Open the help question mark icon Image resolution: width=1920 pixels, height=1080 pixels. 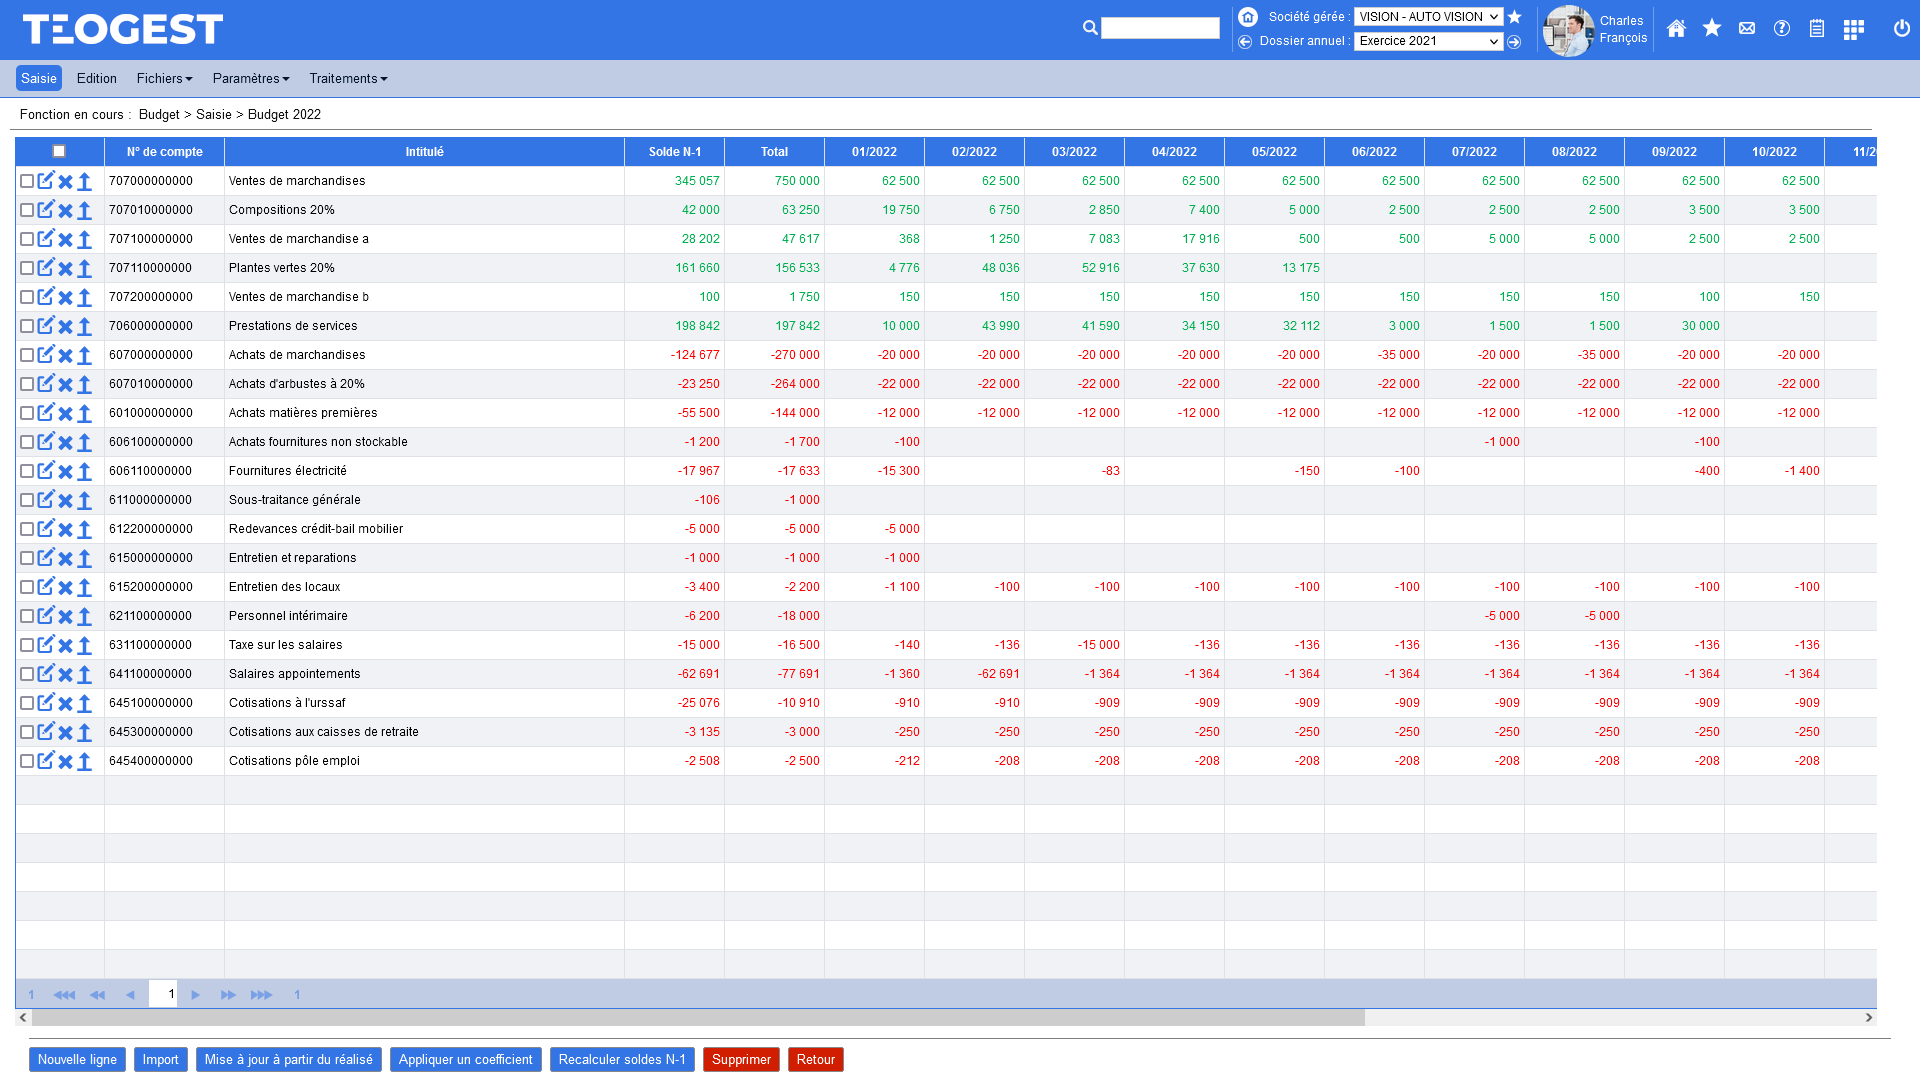pyautogui.click(x=1782, y=29)
